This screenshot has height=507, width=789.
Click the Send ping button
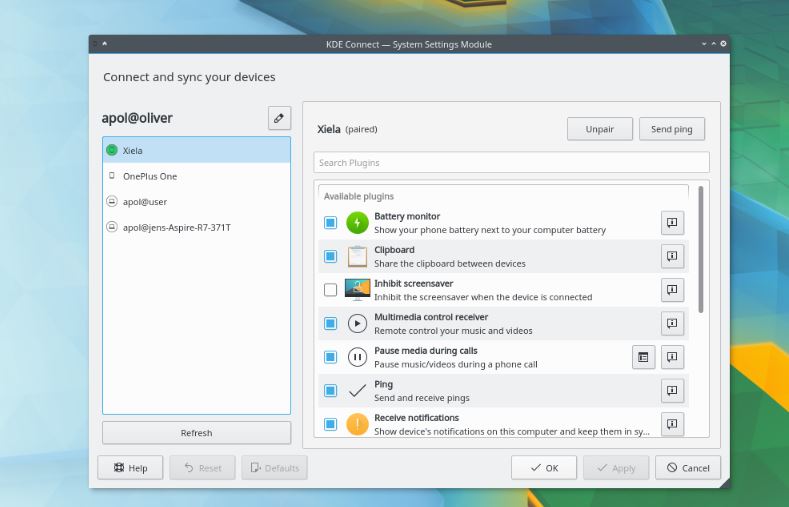[x=672, y=129]
